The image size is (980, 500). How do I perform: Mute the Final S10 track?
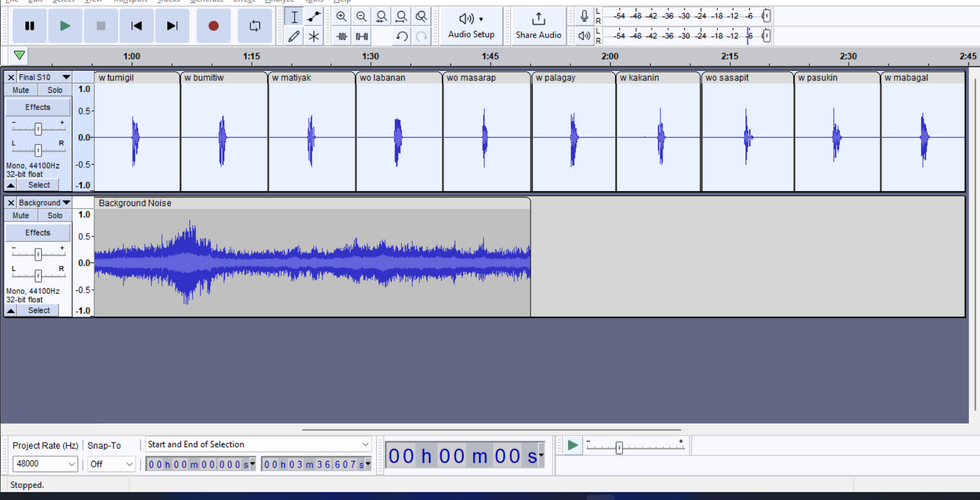click(21, 90)
